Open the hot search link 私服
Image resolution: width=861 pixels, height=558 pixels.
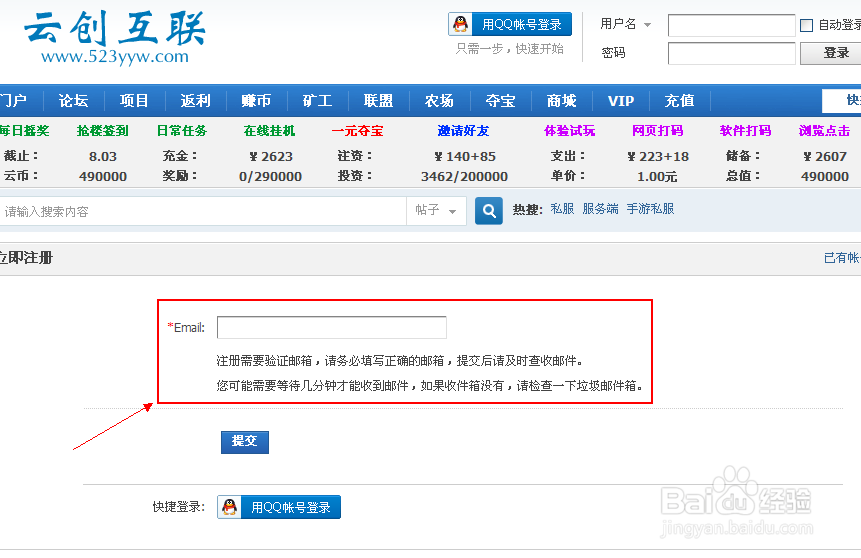click(562, 209)
